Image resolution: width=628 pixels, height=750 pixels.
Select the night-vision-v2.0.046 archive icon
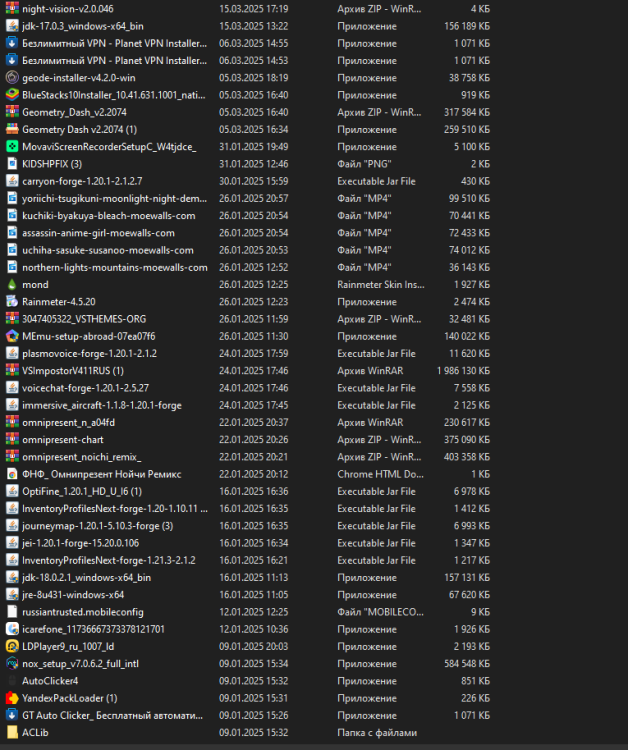pos(12,9)
